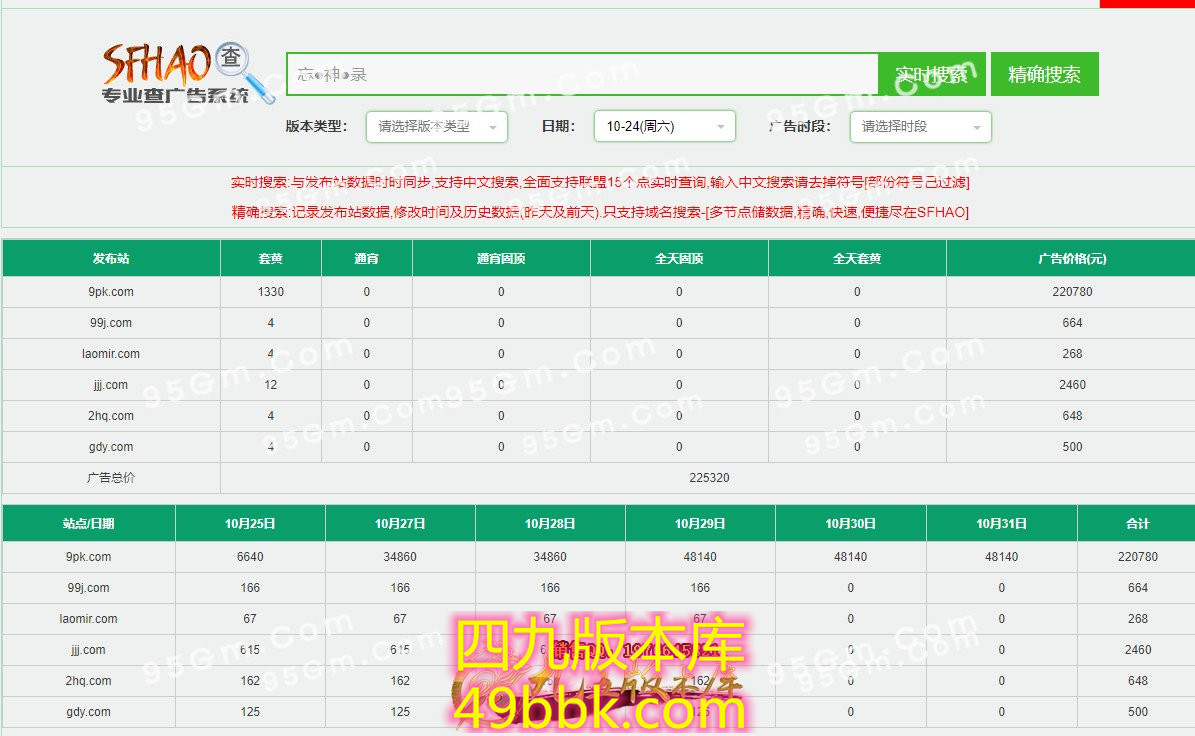The height and width of the screenshot is (736, 1195).
Task: Select gdy.com in the top table
Action: (110, 447)
